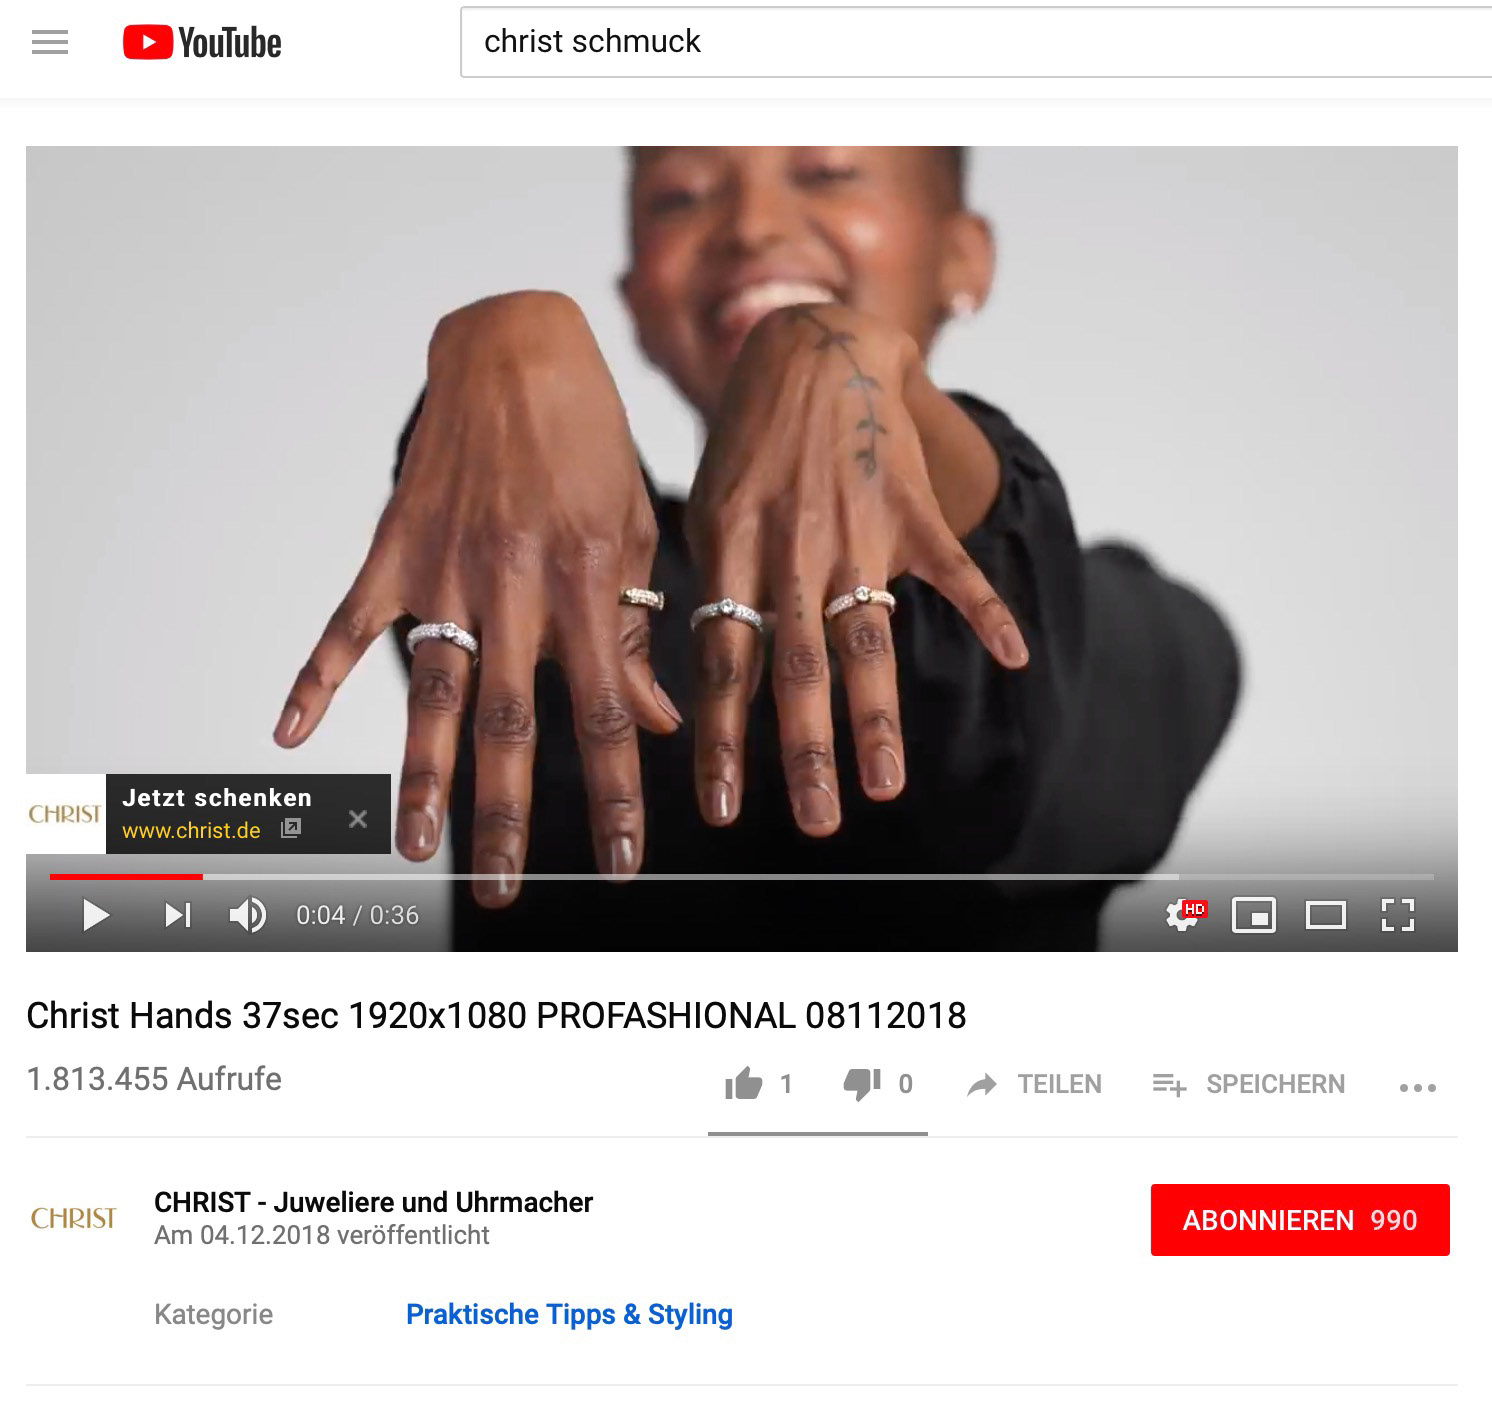Dislike the video with thumbs down
Viewport: 1492px width, 1404px height.
pos(878,1084)
